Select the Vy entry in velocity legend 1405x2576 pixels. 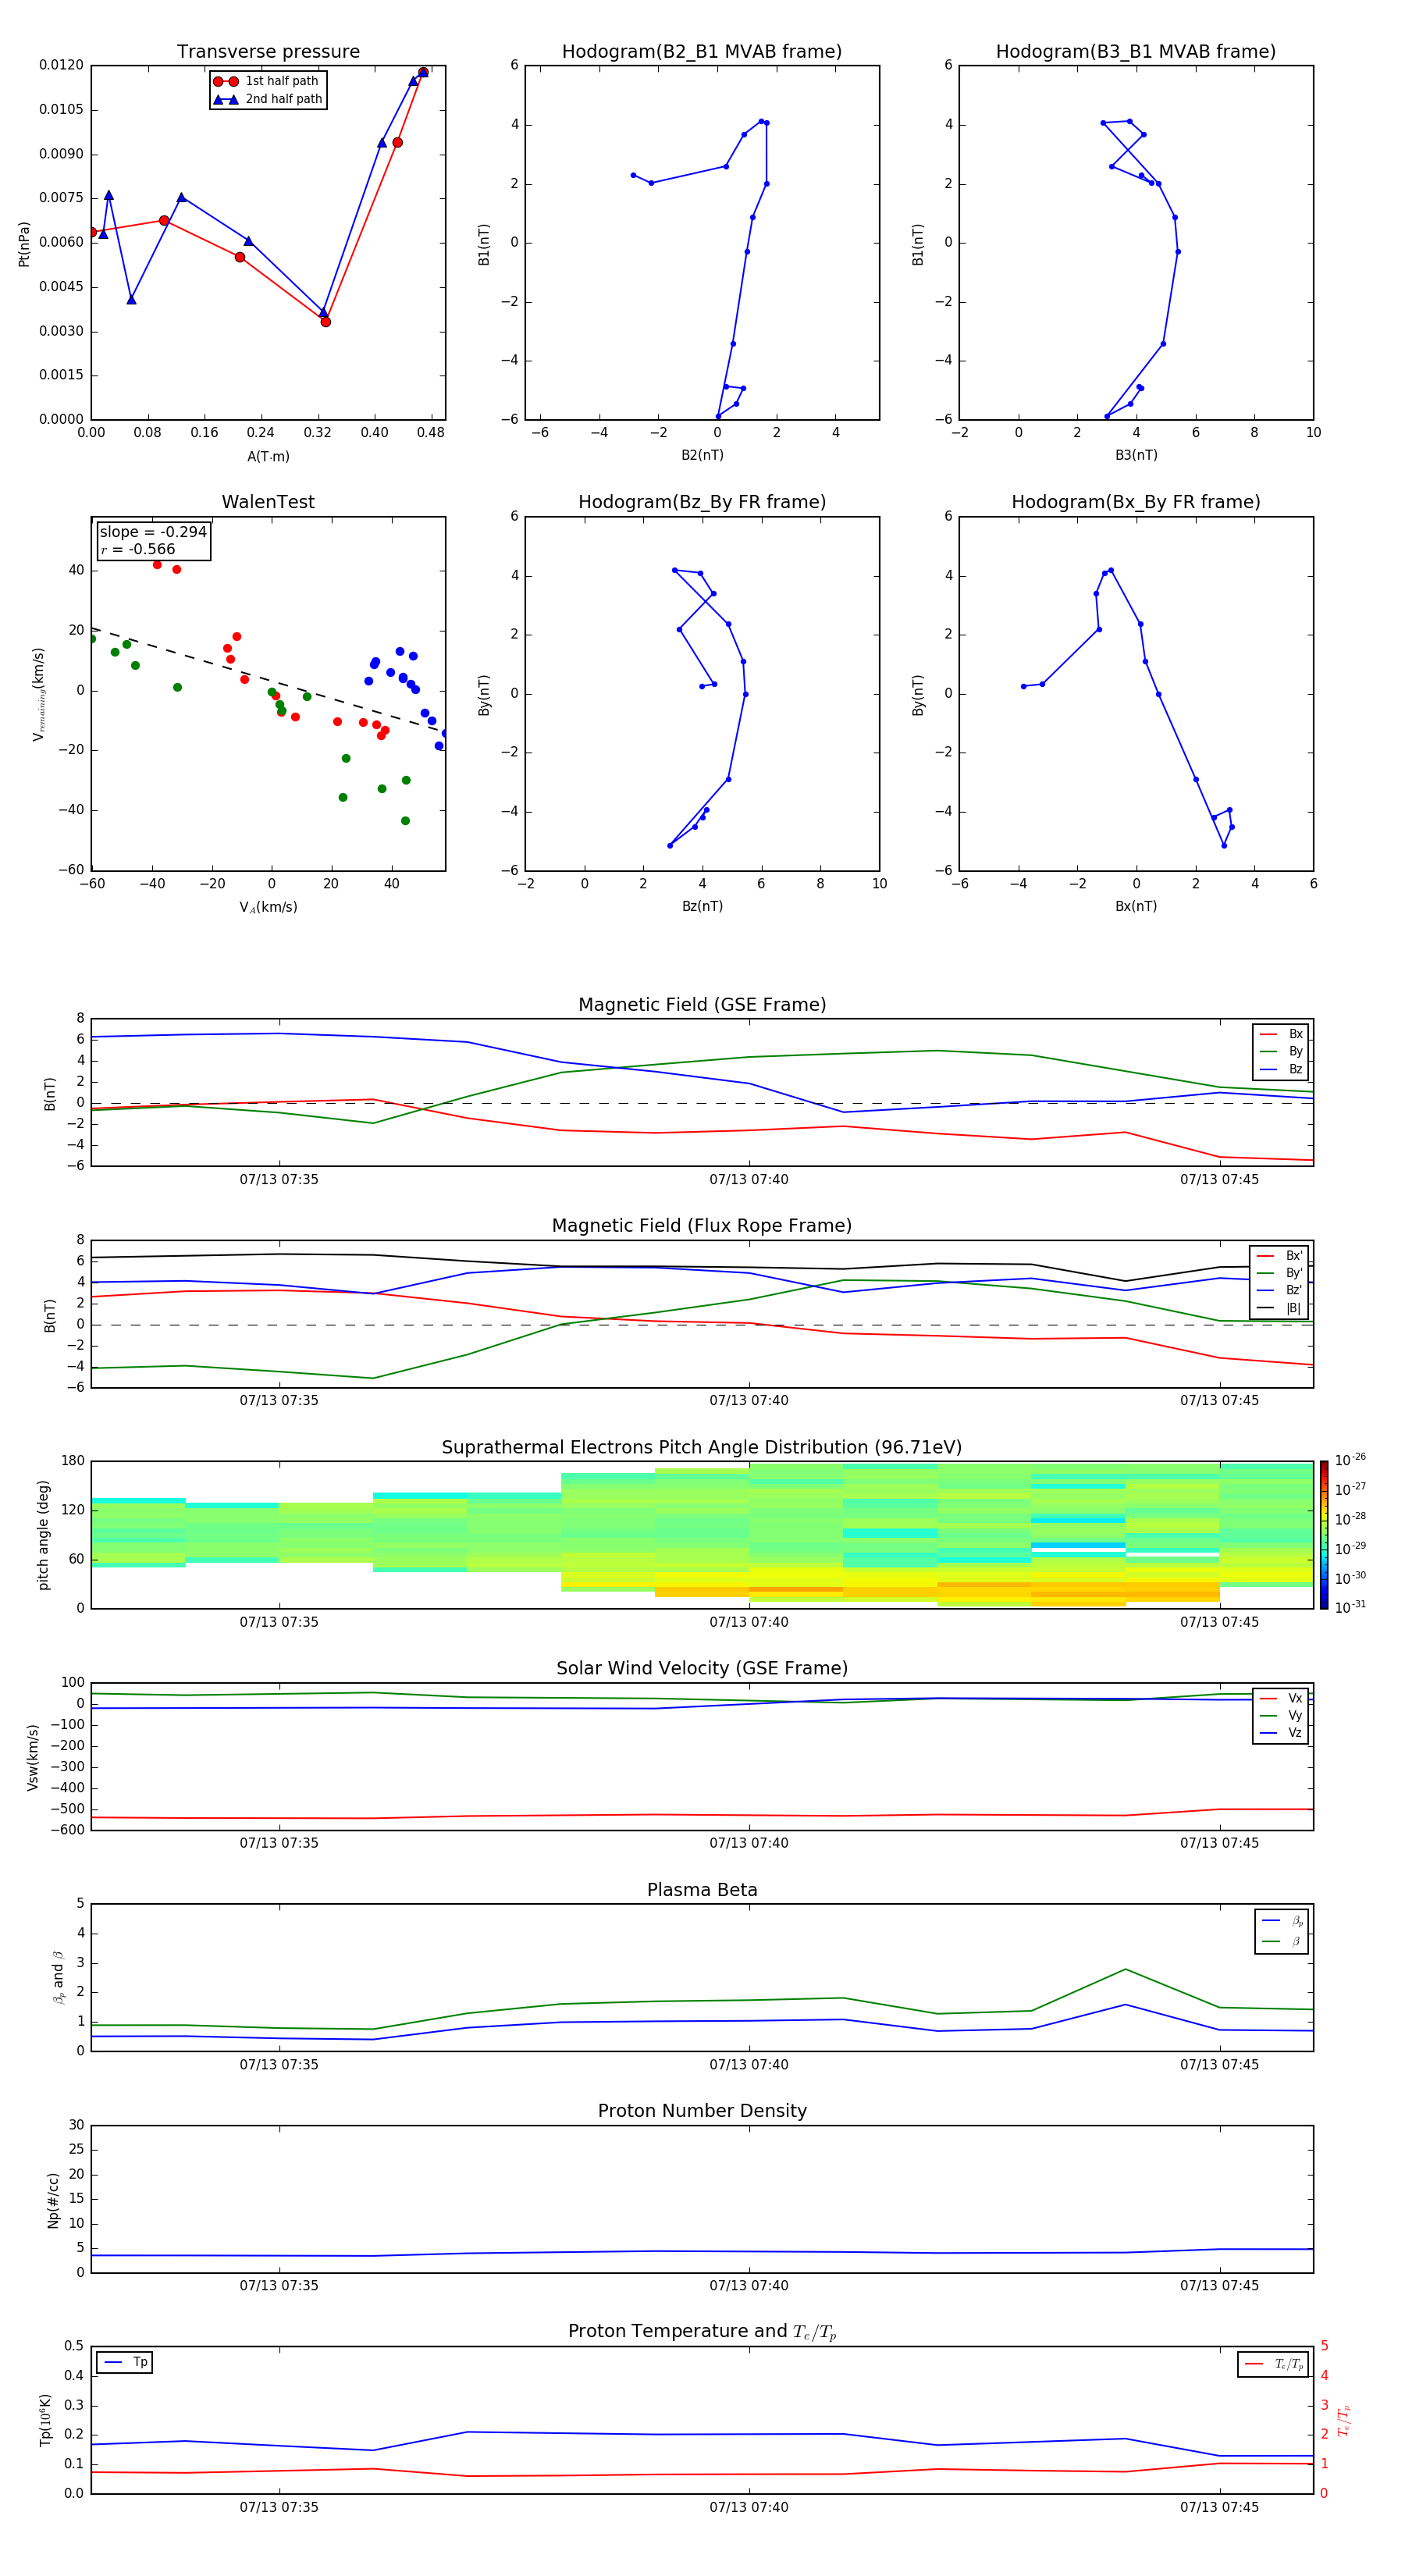tap(1281, 1716)
